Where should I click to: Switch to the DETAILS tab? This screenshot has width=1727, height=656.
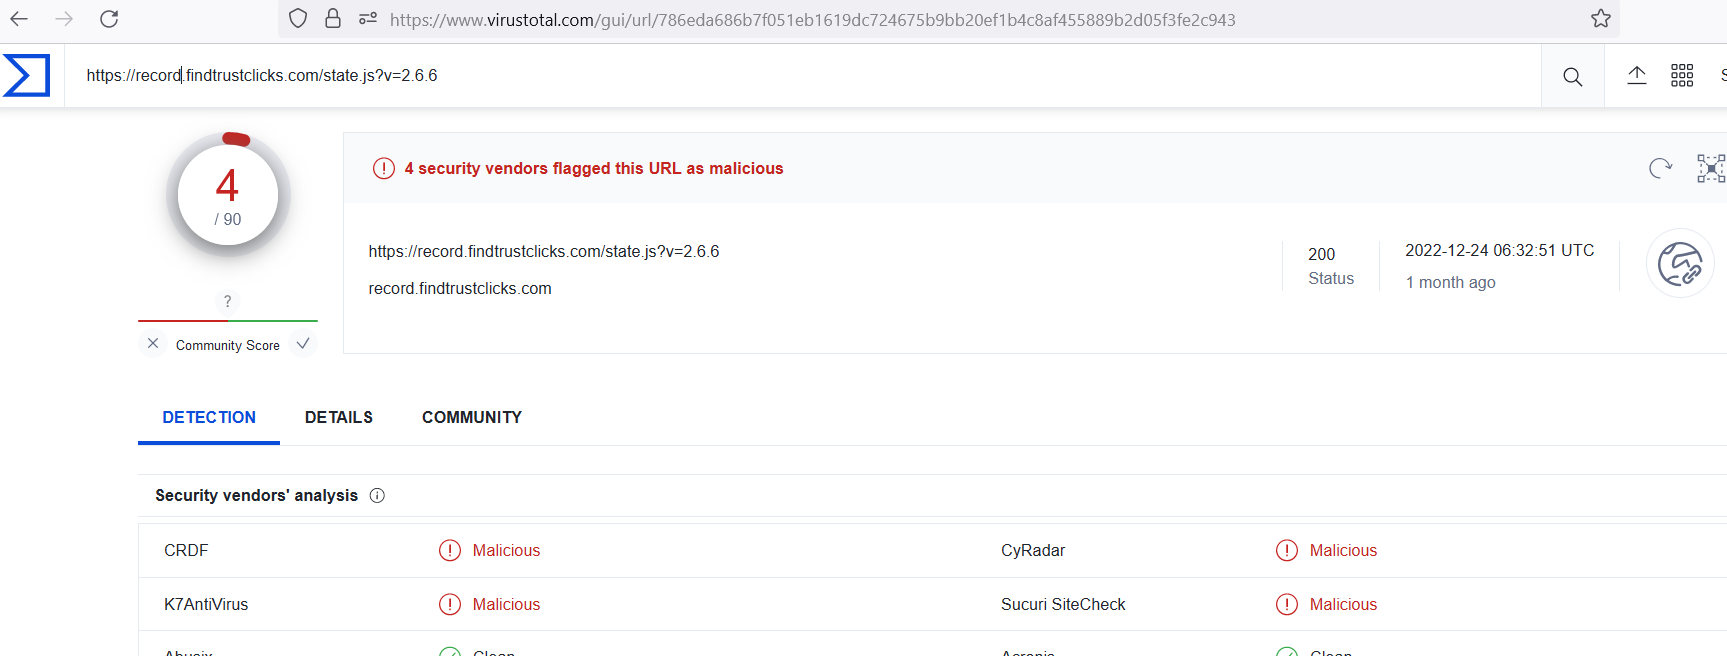(x=339, y=417)
